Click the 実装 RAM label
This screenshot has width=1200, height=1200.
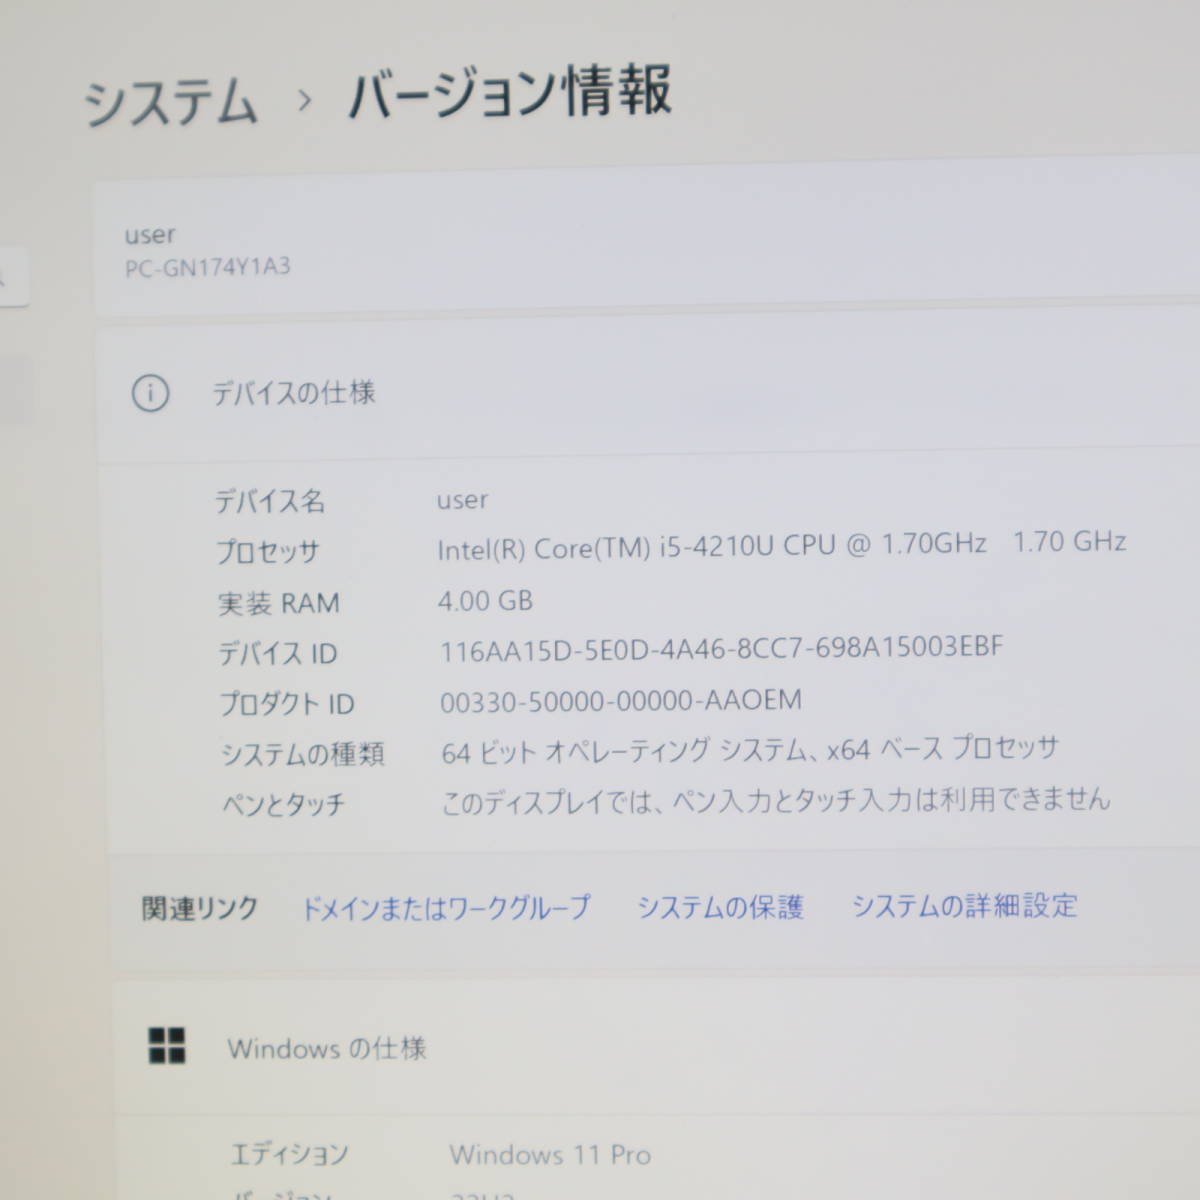tap(279, 604)
